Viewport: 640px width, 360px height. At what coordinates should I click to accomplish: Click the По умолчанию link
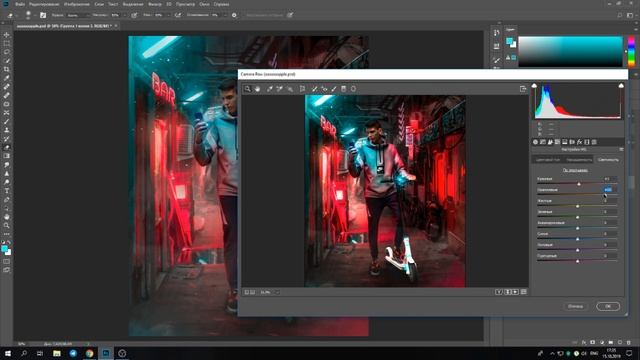point(575,170)
